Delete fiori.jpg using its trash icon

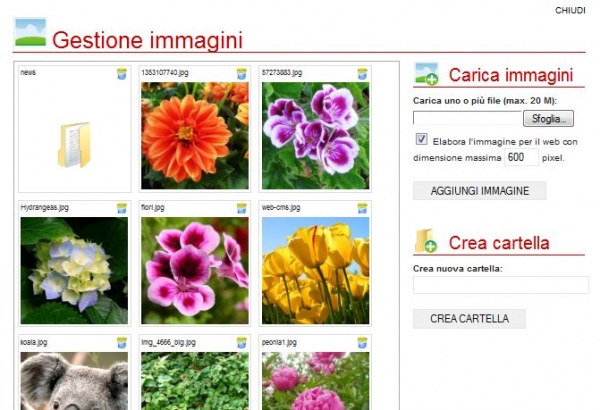coord(241,208)
